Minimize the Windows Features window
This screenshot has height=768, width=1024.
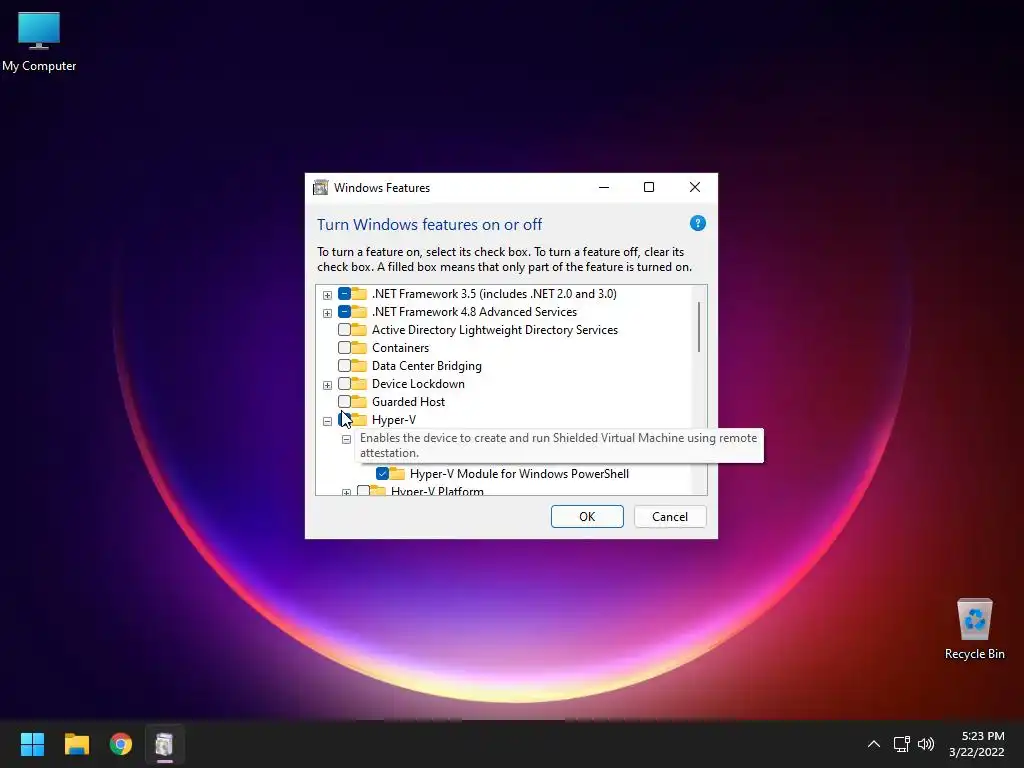tap(604, 187)
